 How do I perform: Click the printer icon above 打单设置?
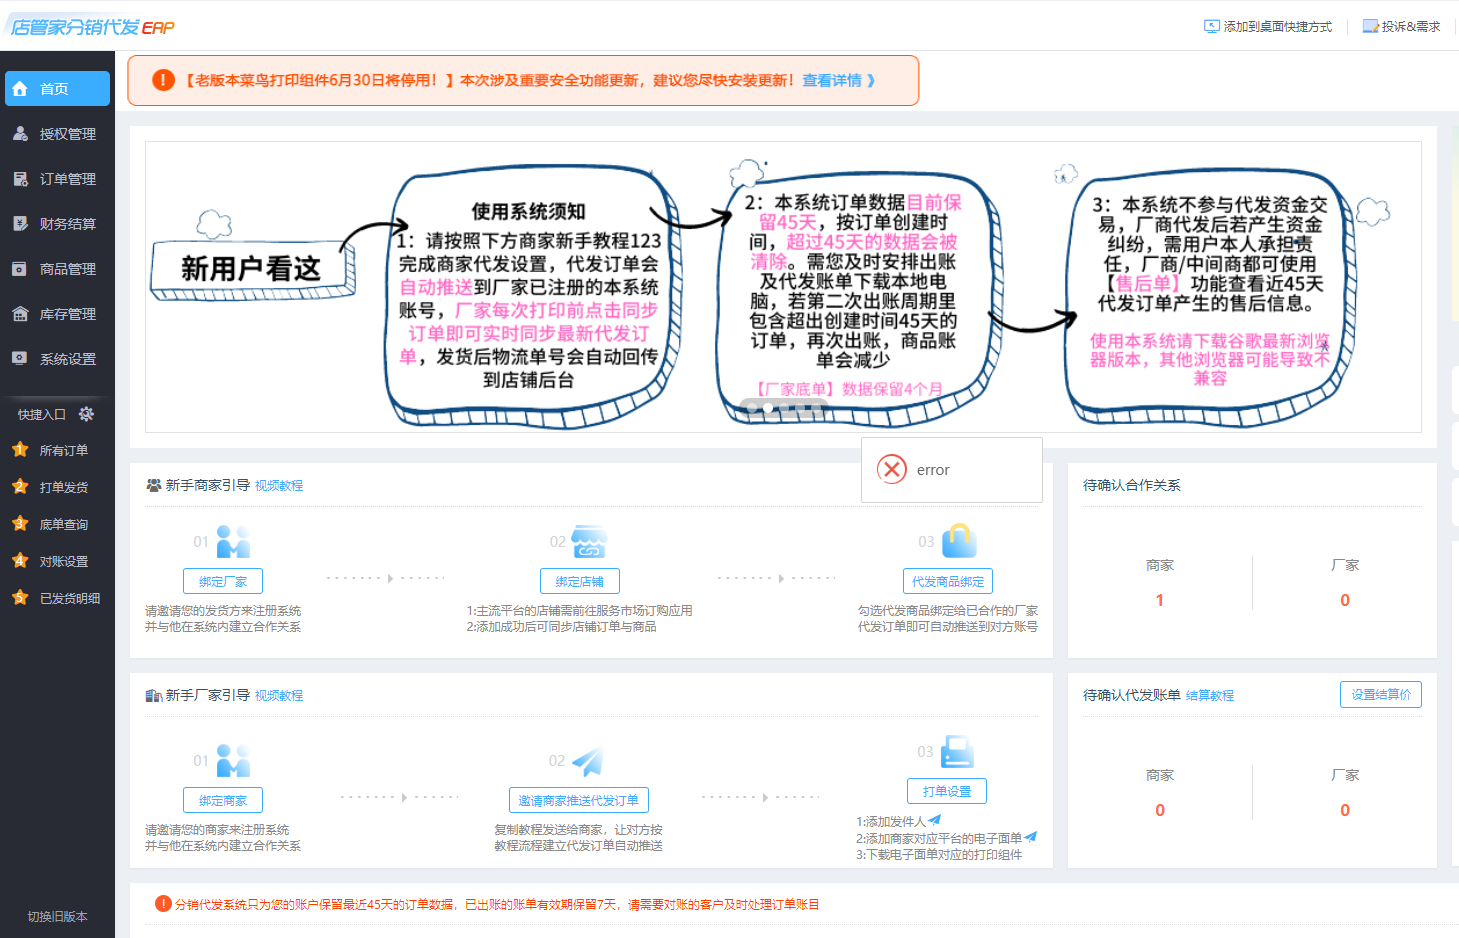point(957,752)
